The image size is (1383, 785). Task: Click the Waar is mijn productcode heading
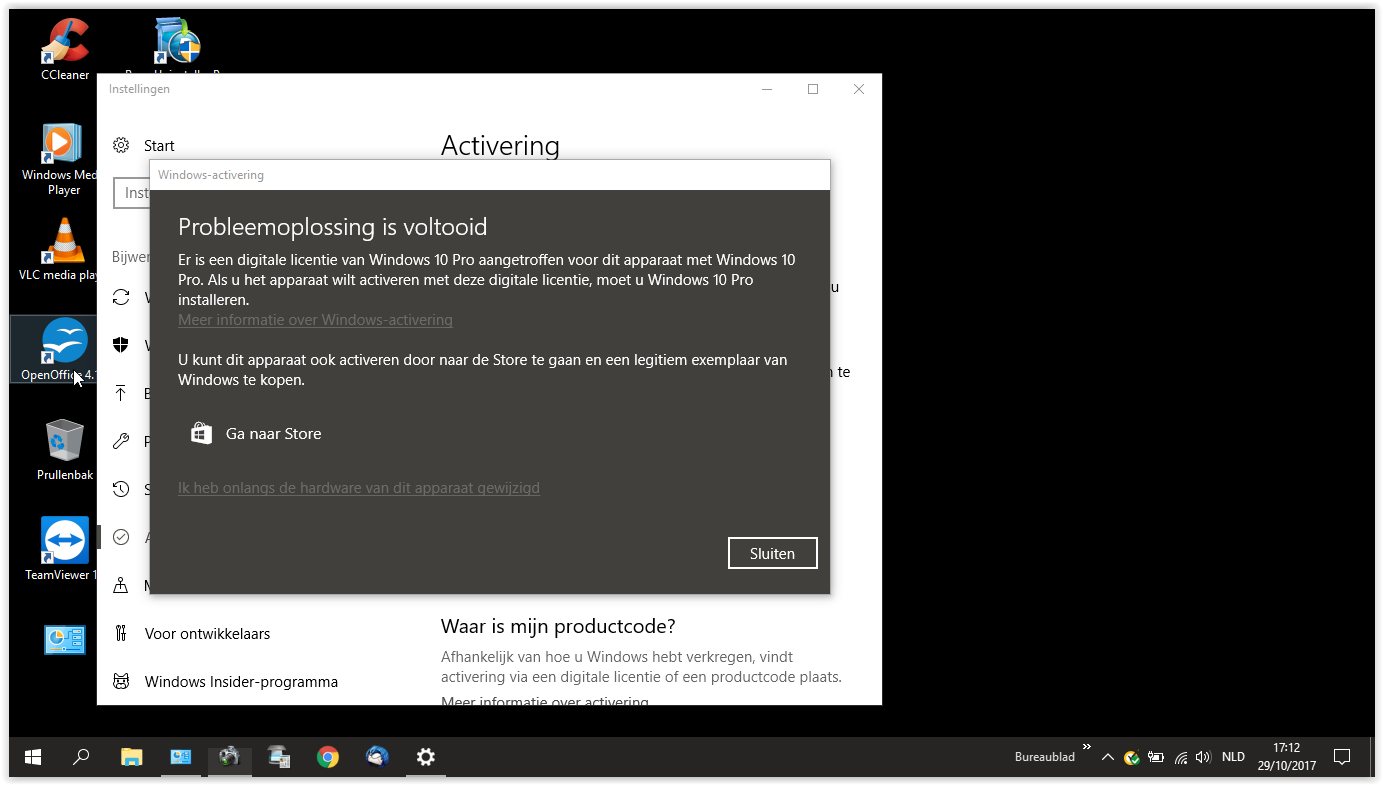point(558,627)
